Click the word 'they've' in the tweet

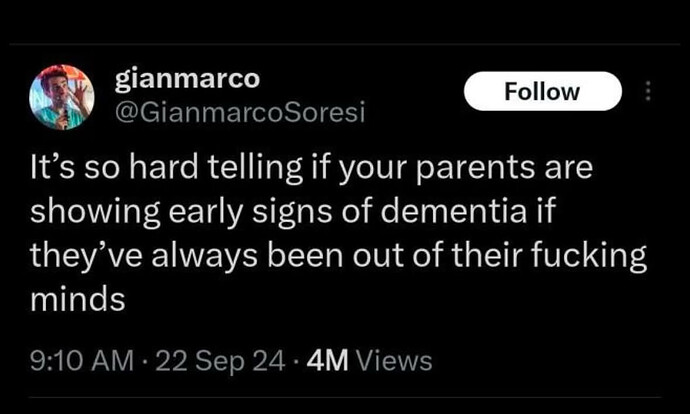click(x=86, y=256)
